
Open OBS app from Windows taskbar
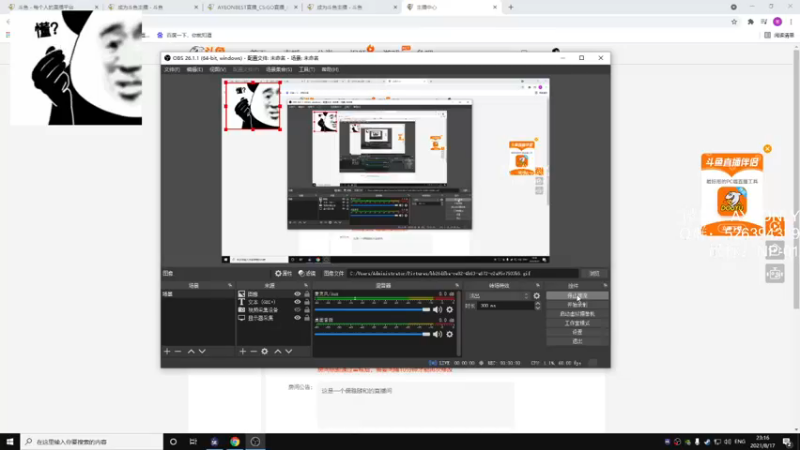coord(256,442)
